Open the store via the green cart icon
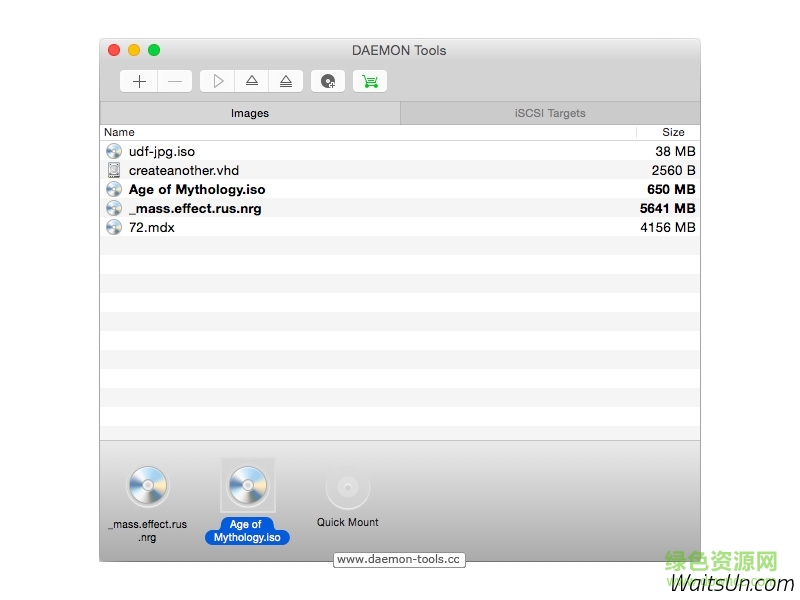 (x=370, y=81)
